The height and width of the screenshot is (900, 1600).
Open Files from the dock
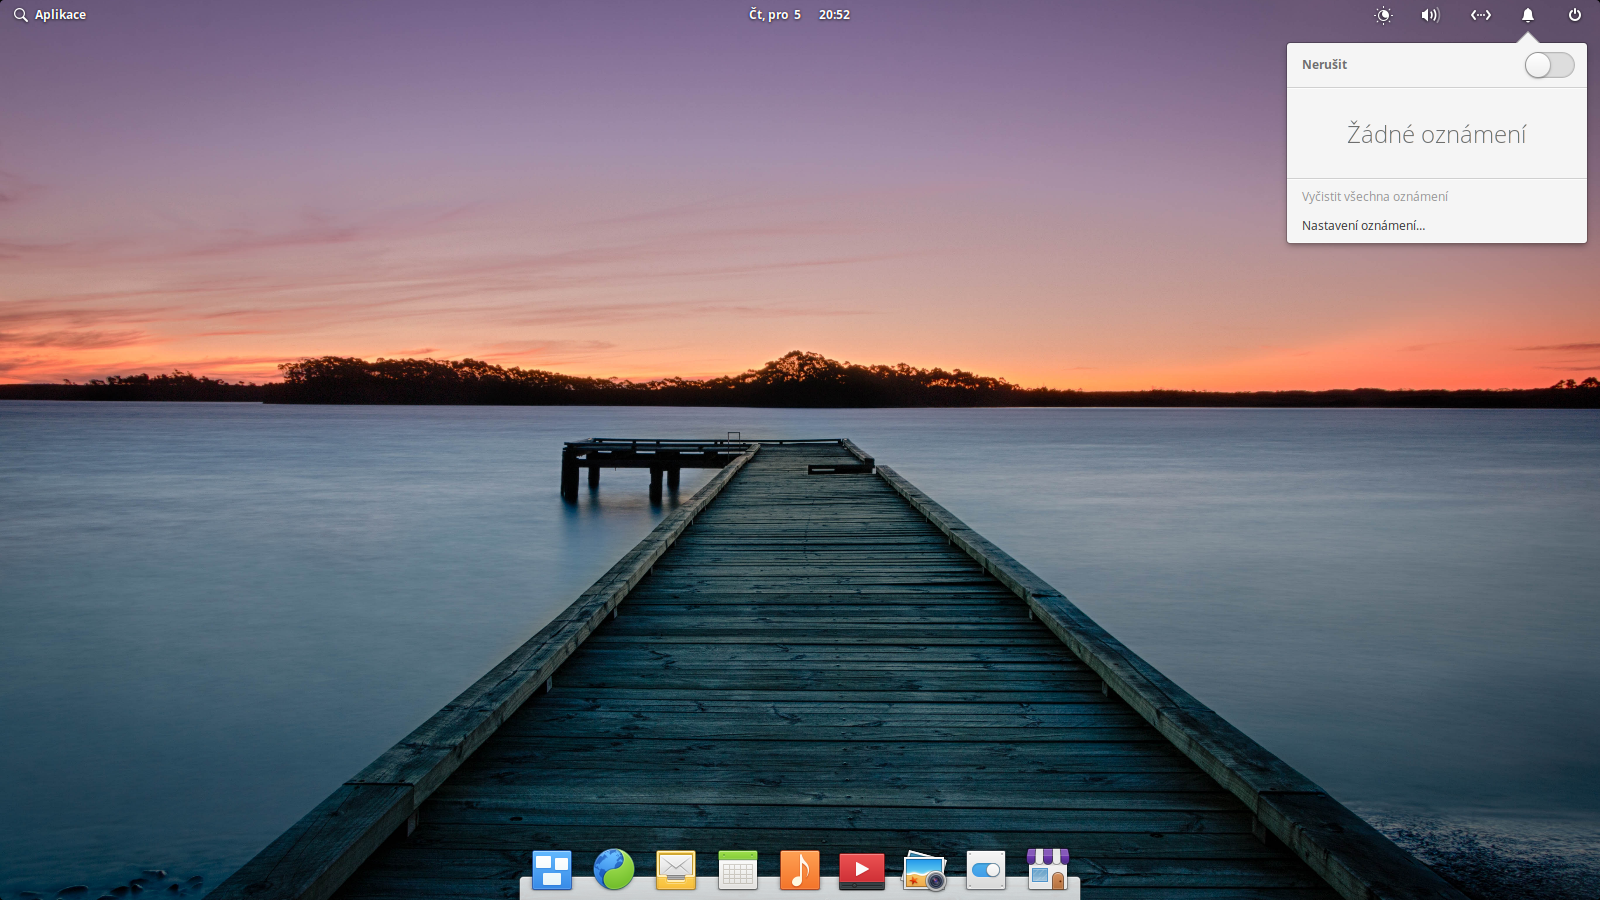551,870
